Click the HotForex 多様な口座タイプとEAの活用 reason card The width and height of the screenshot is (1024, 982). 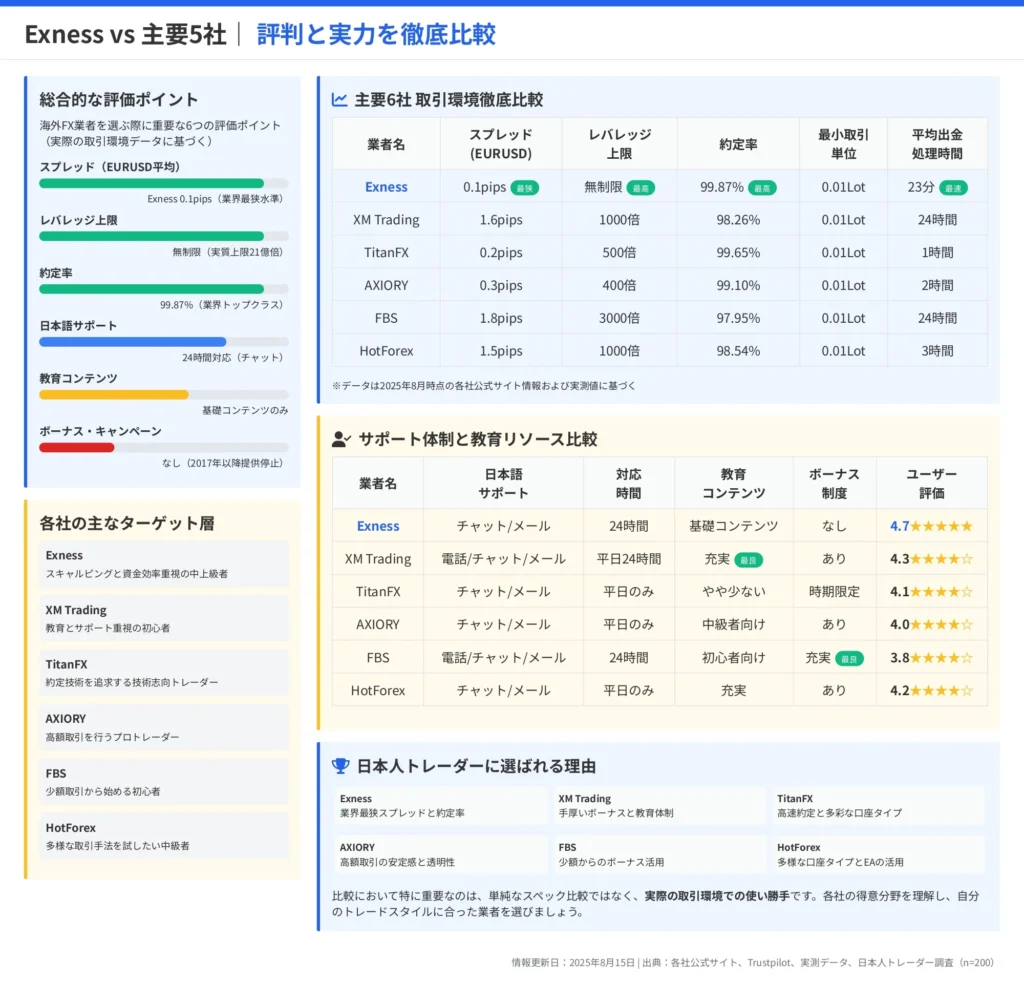[x=878, y=855]
